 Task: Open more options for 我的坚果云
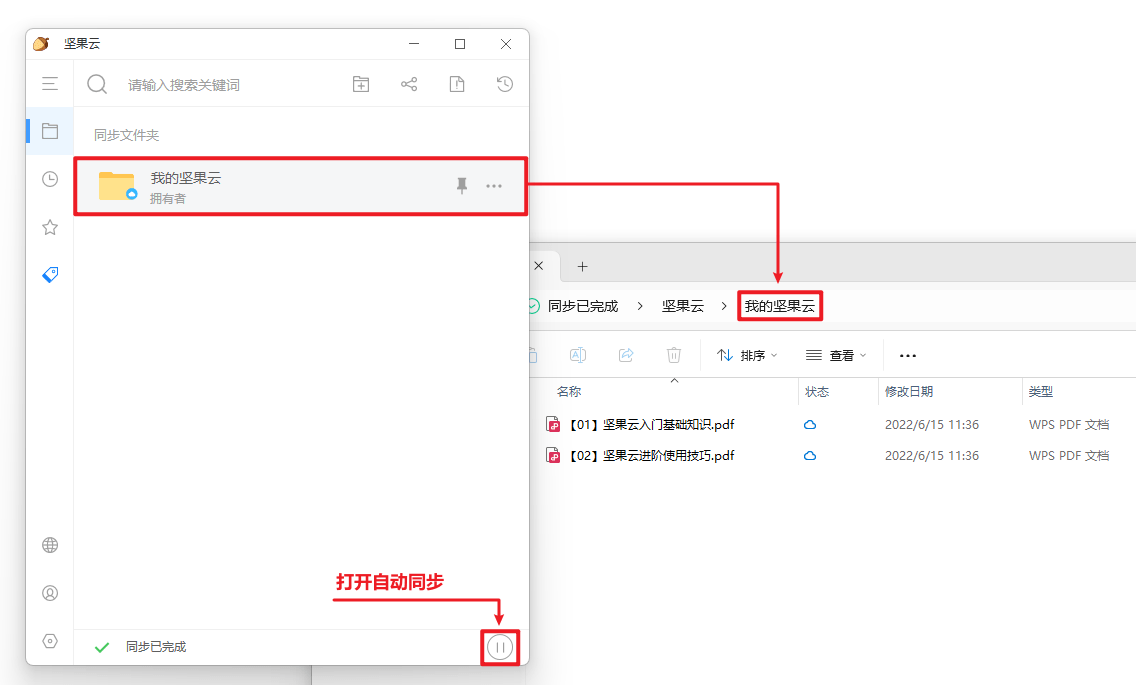[494, 186]
